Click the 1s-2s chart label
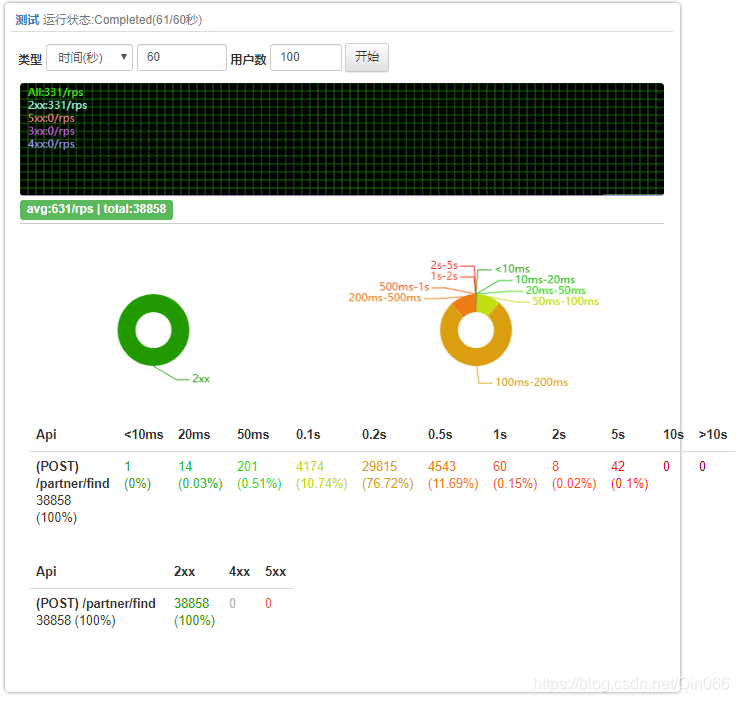739x702 pixels. [x=444, y=276]
